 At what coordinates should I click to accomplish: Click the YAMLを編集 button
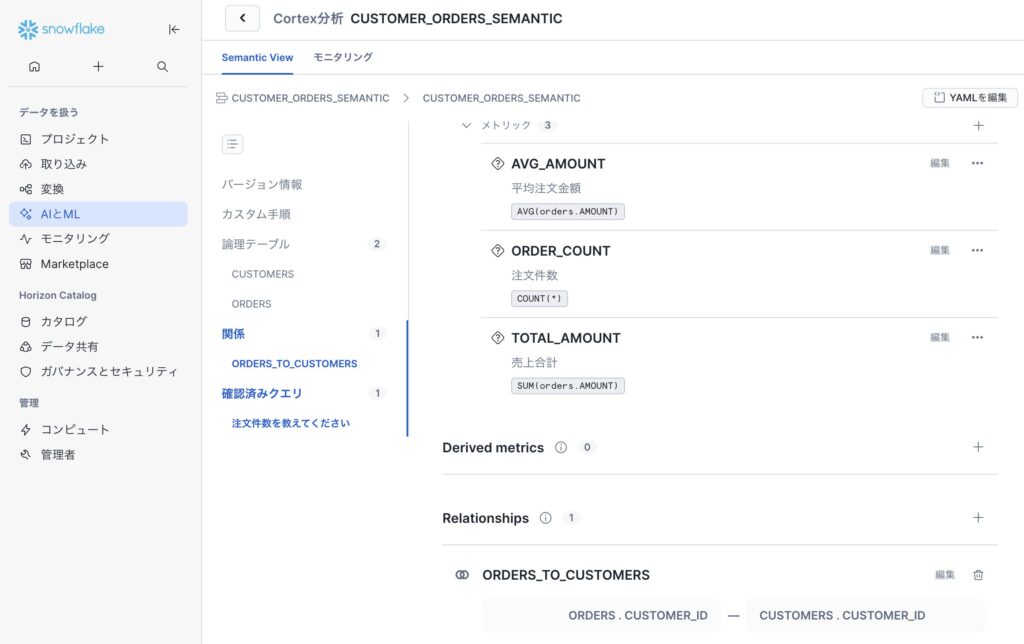(x=970, y=98)
